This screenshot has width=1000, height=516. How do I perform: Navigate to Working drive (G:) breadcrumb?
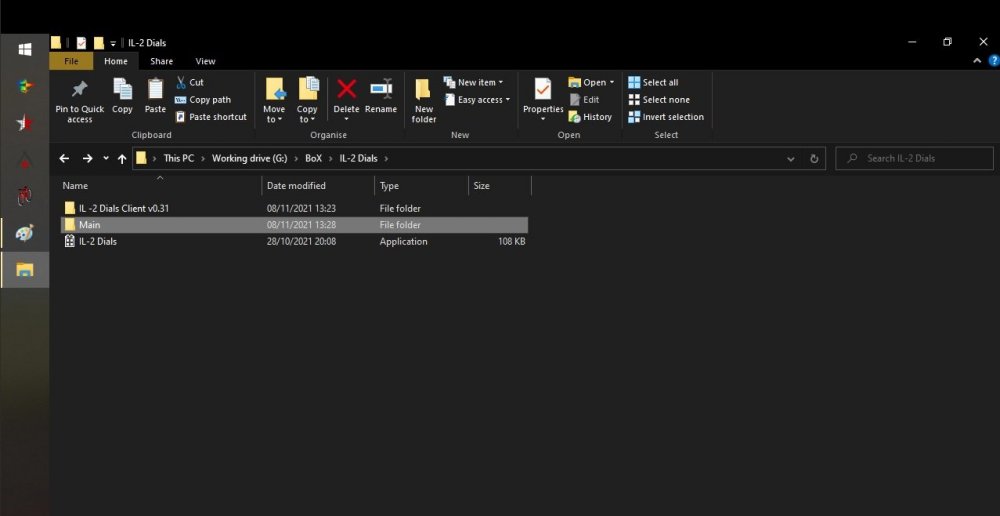249,158
